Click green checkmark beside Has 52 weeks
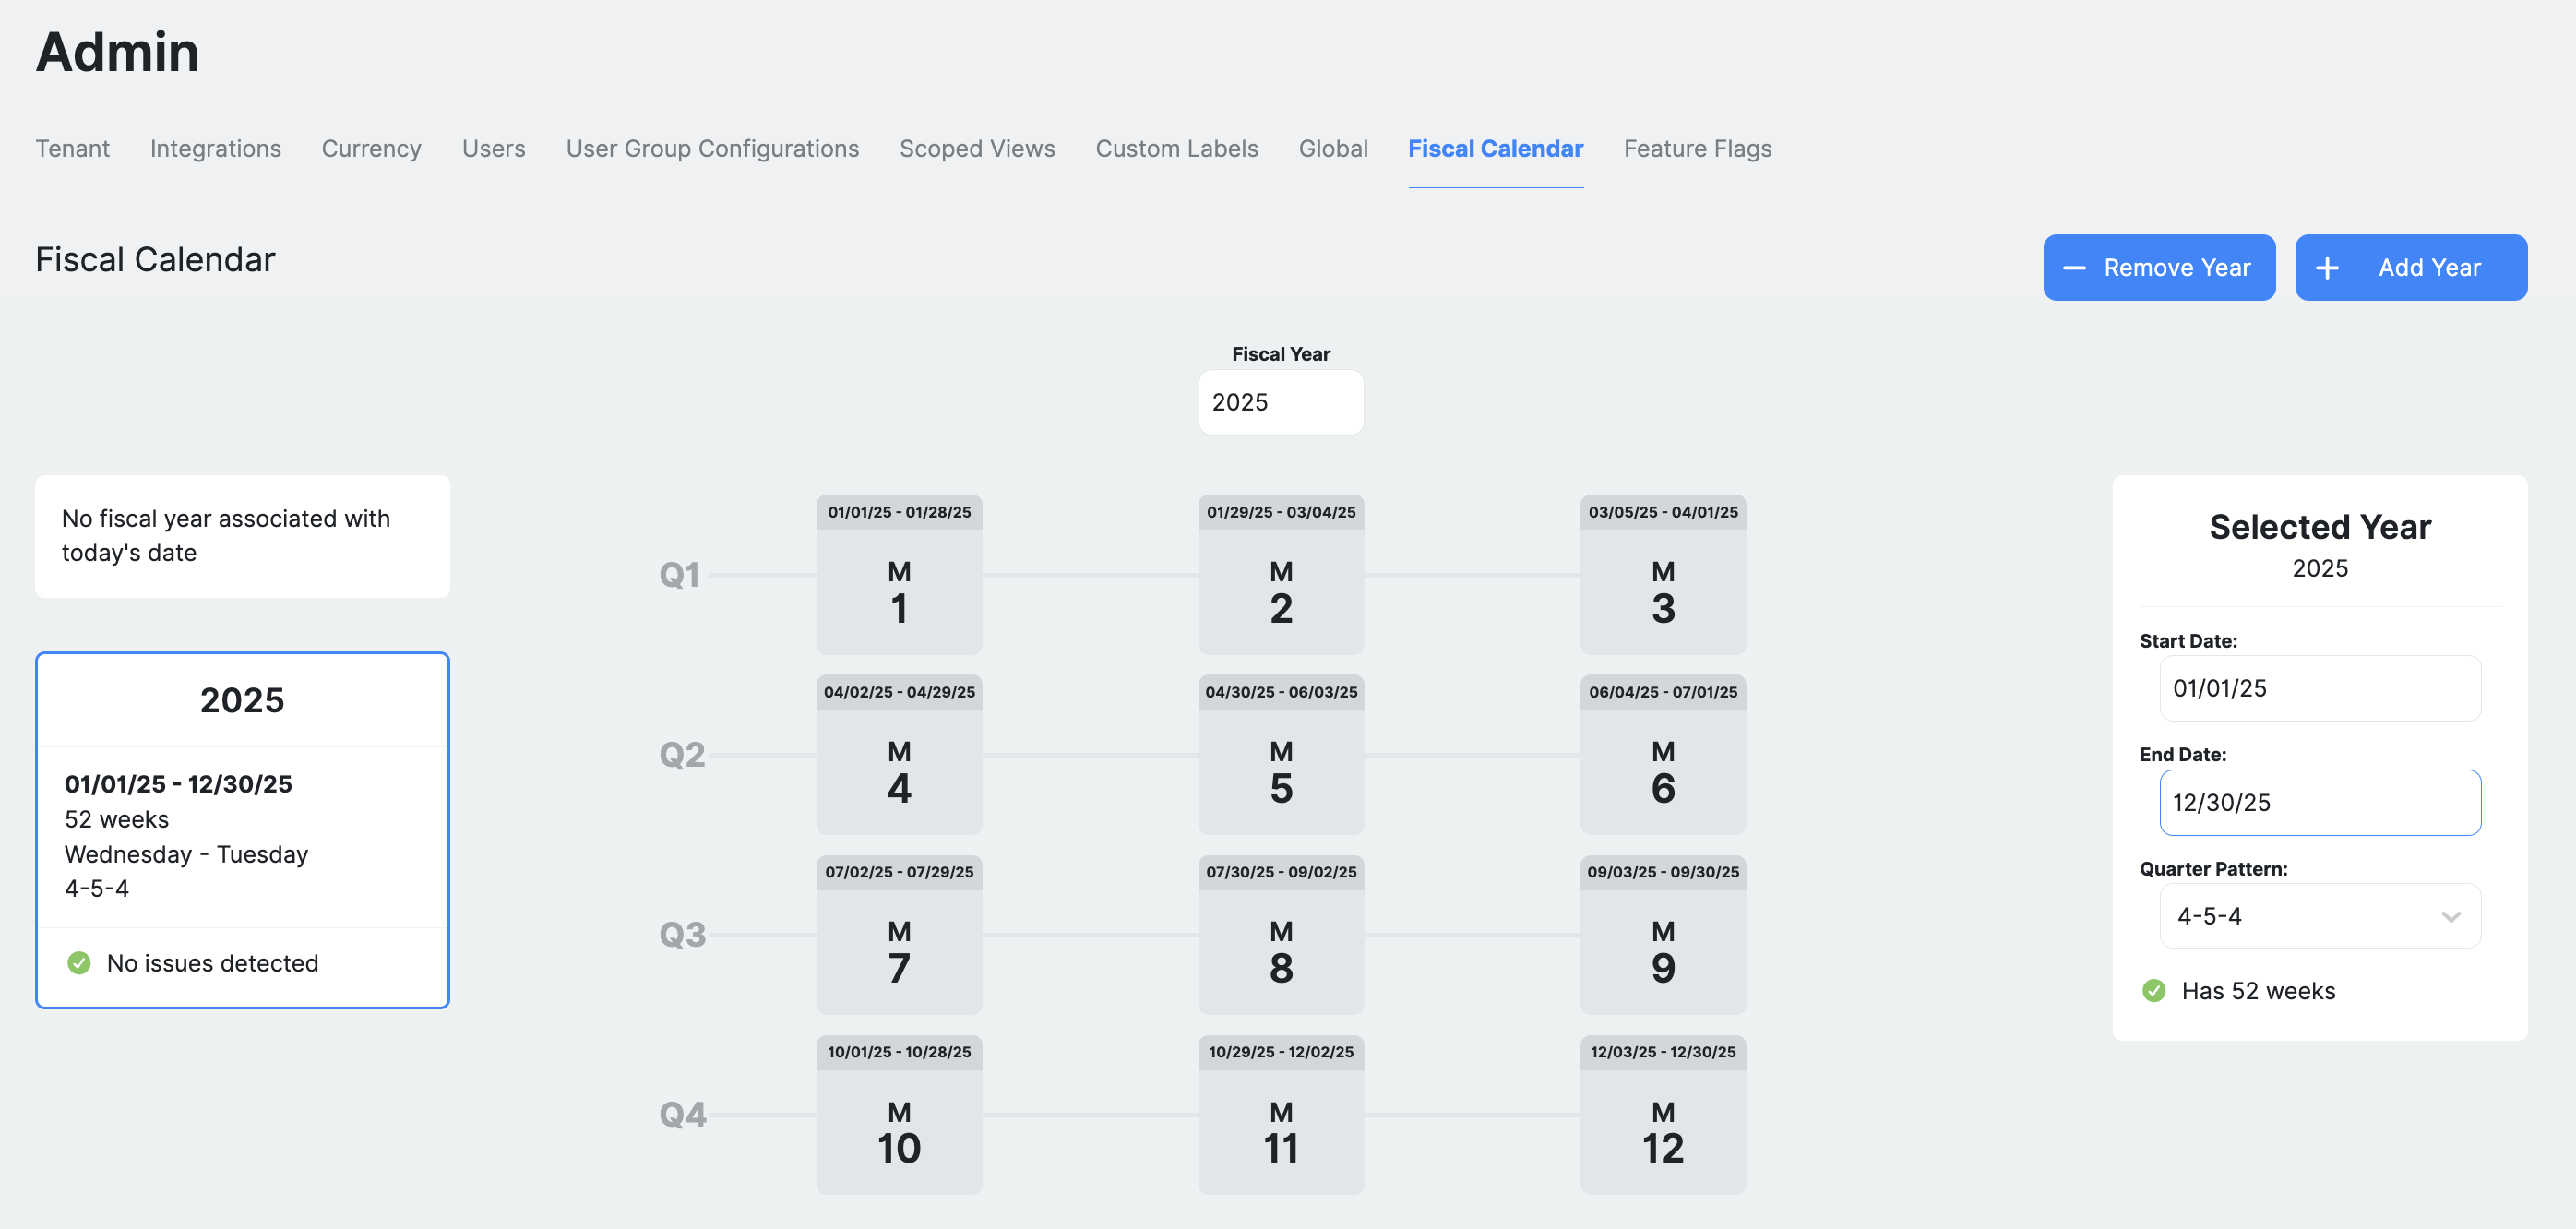 tap(2153, 990)
